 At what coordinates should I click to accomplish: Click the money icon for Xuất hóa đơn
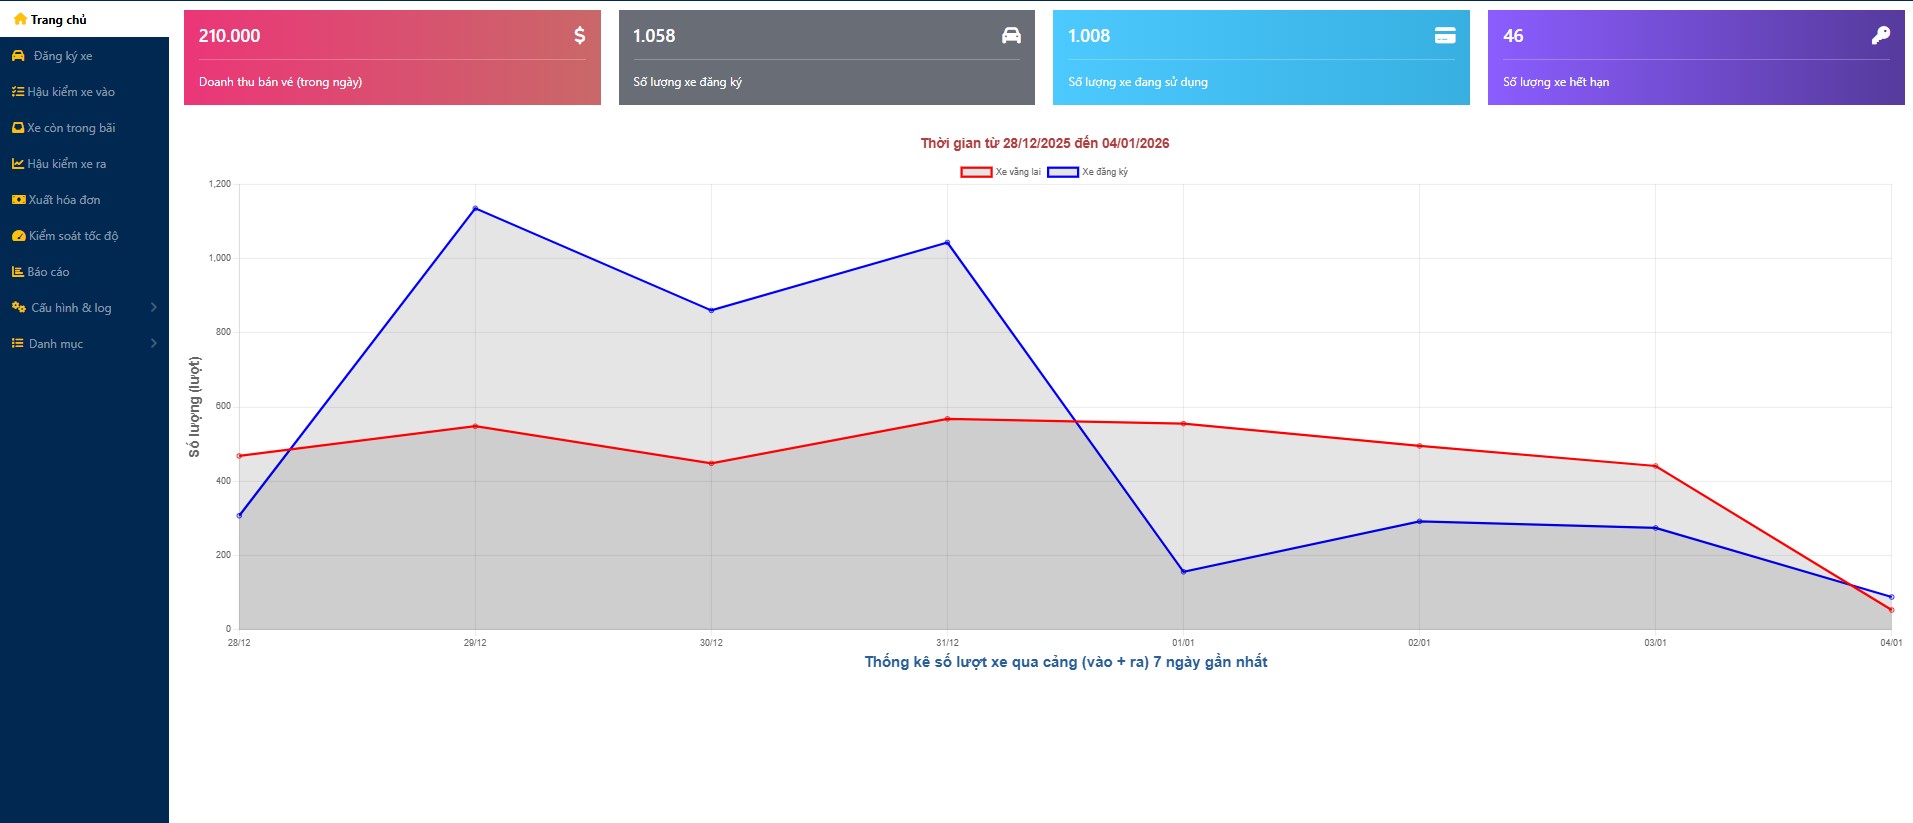click(18, 200)
